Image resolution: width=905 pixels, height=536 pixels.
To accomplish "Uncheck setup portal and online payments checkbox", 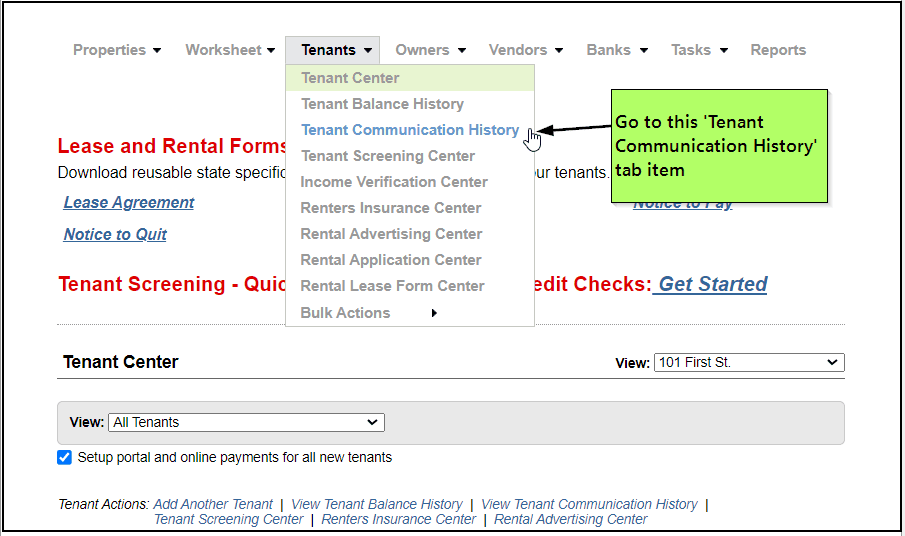I will (x=65, y=457).
